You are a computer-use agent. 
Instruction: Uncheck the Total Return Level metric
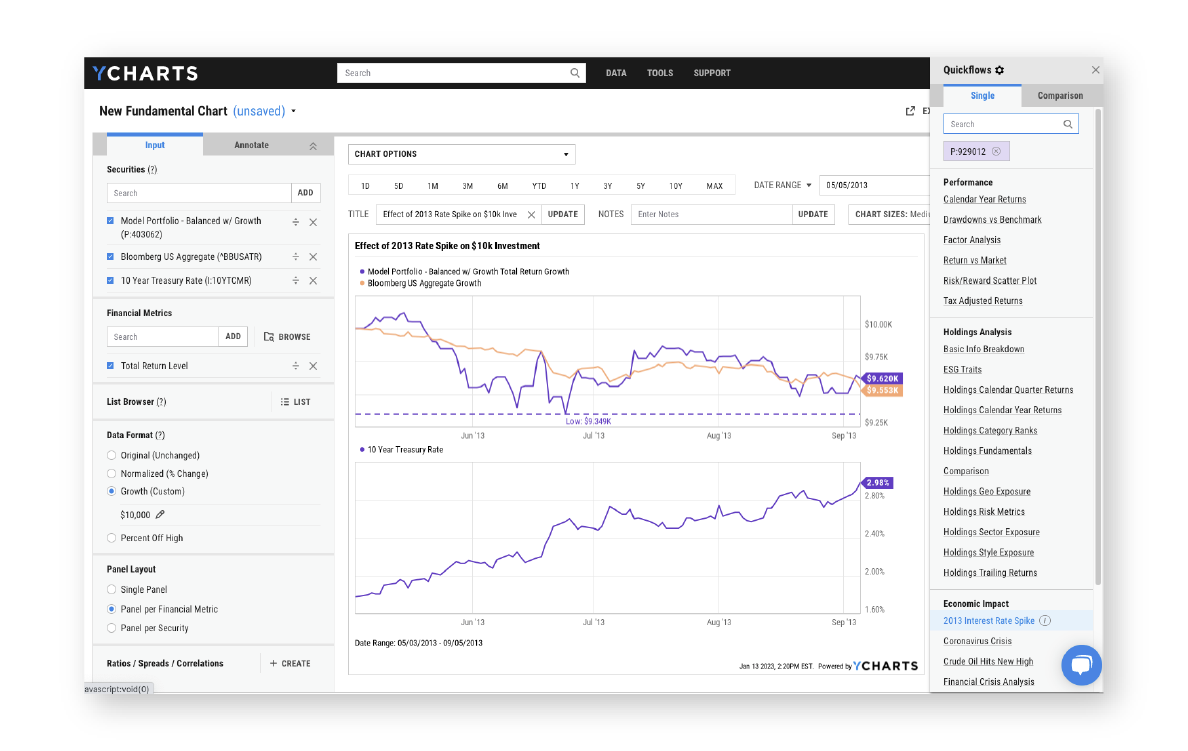[x=110, y=364]
